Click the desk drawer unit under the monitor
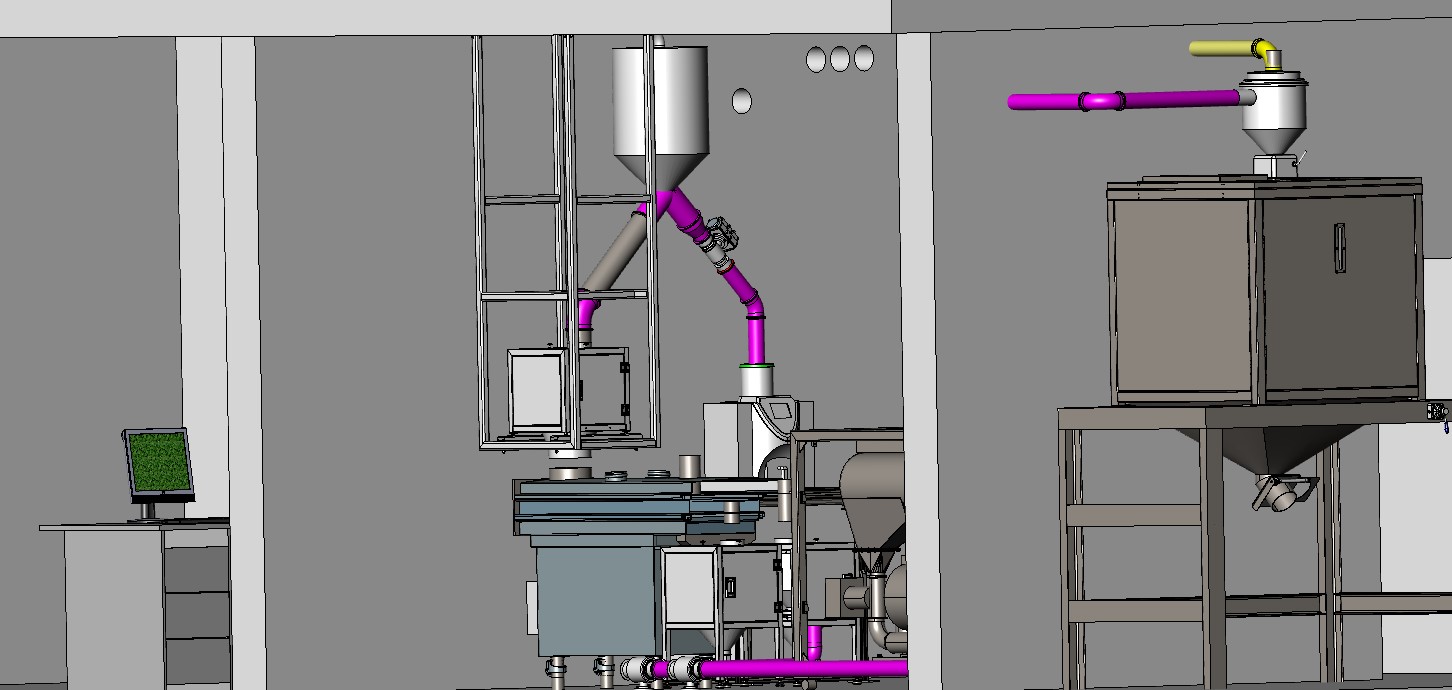Viewport: 1452px width, 690px height. tap(196, 607)
